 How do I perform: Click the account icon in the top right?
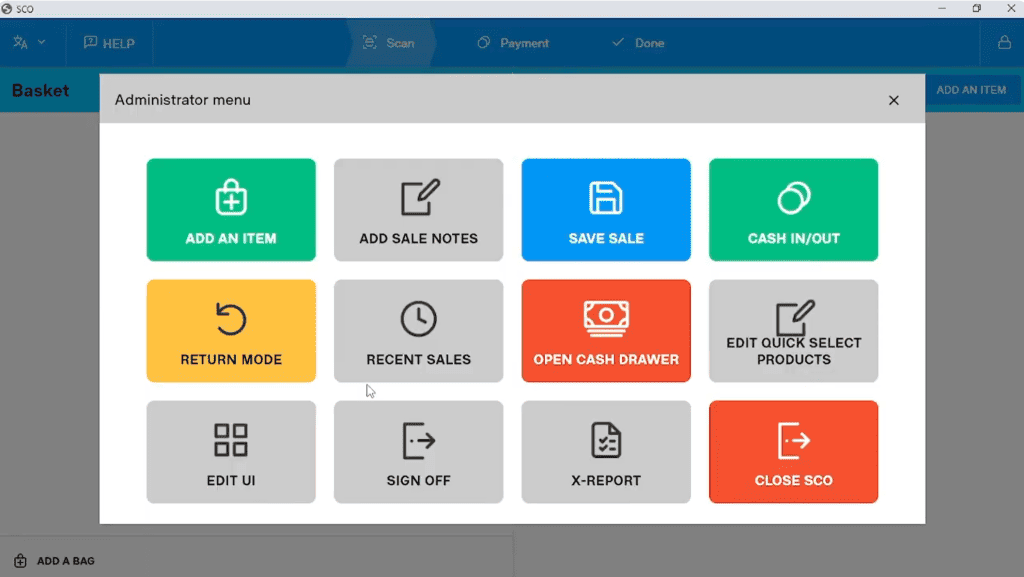1003,43
